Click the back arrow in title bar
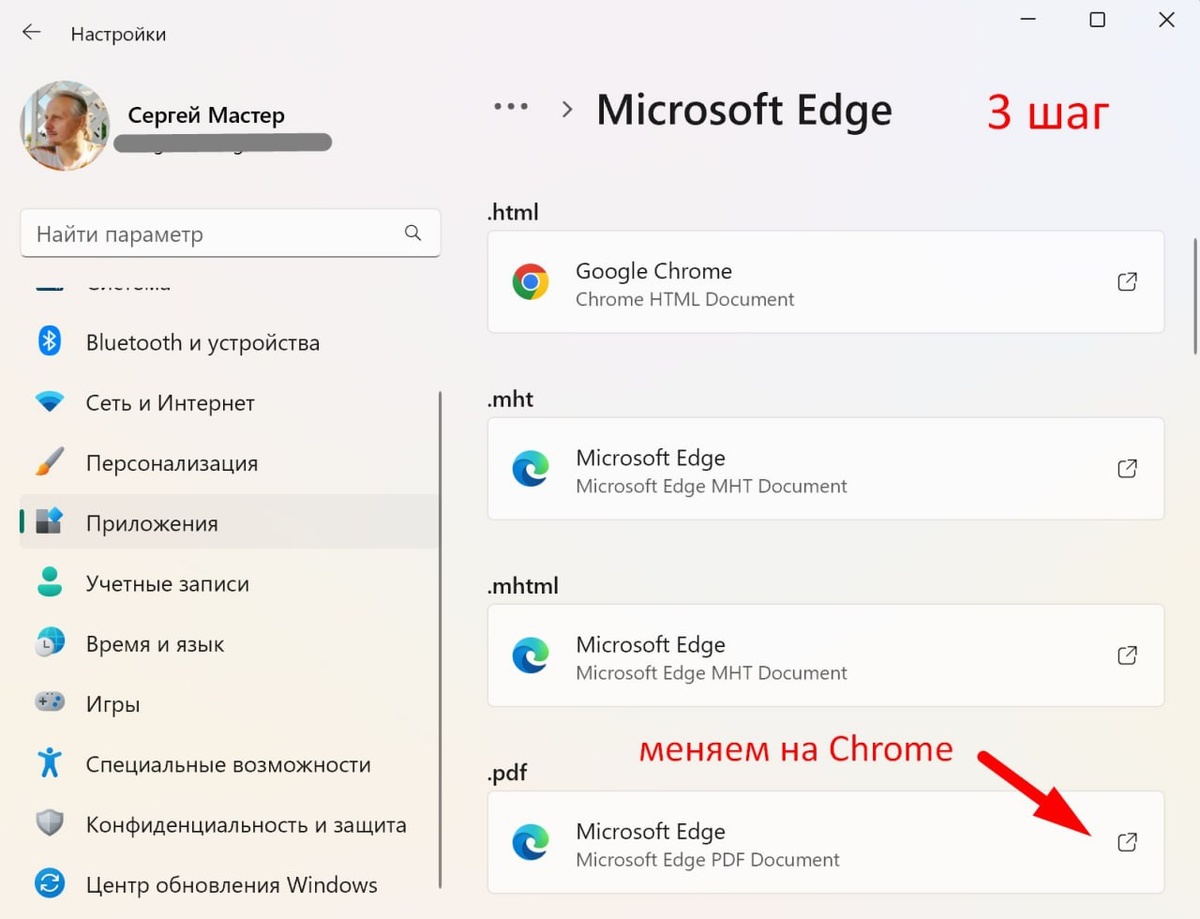Image resolution: width=1200 pixels, height=919 pixels. coord(31,32)
